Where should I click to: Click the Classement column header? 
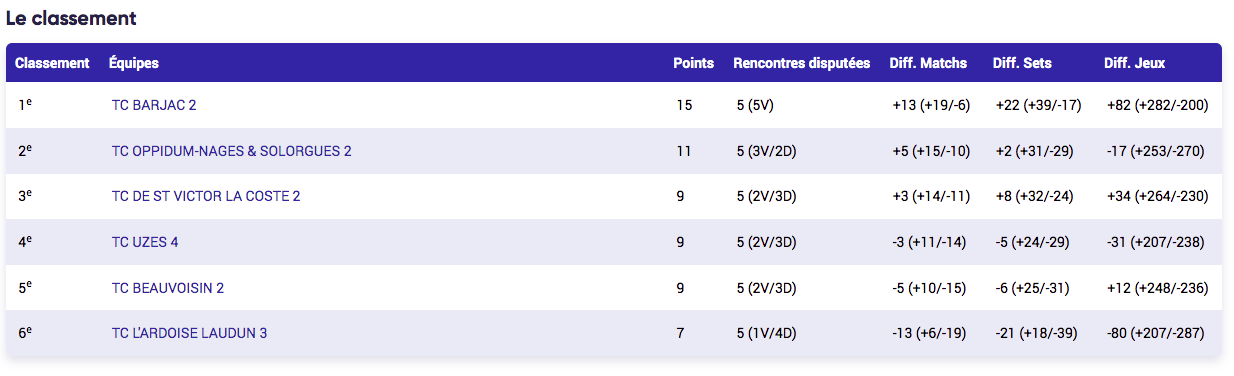pyautogui.click(x=52, y=63)
